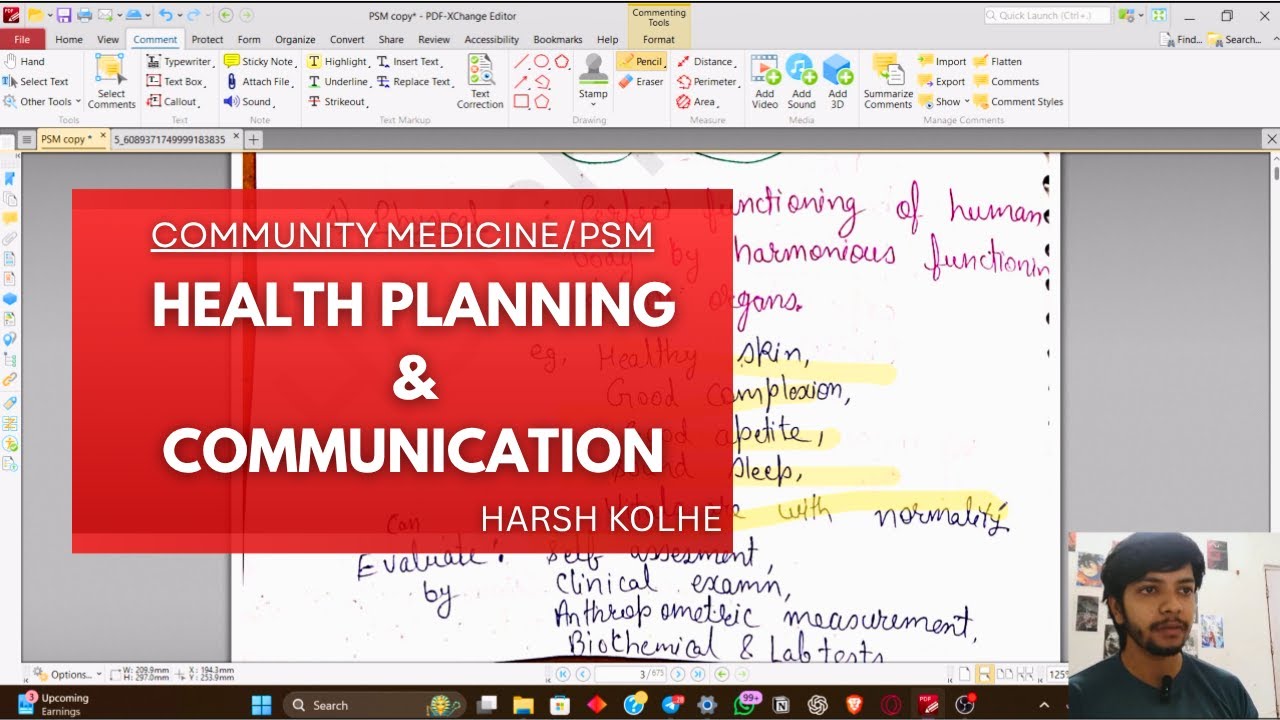Add a Sticky Note

click(x=259, y=61)
